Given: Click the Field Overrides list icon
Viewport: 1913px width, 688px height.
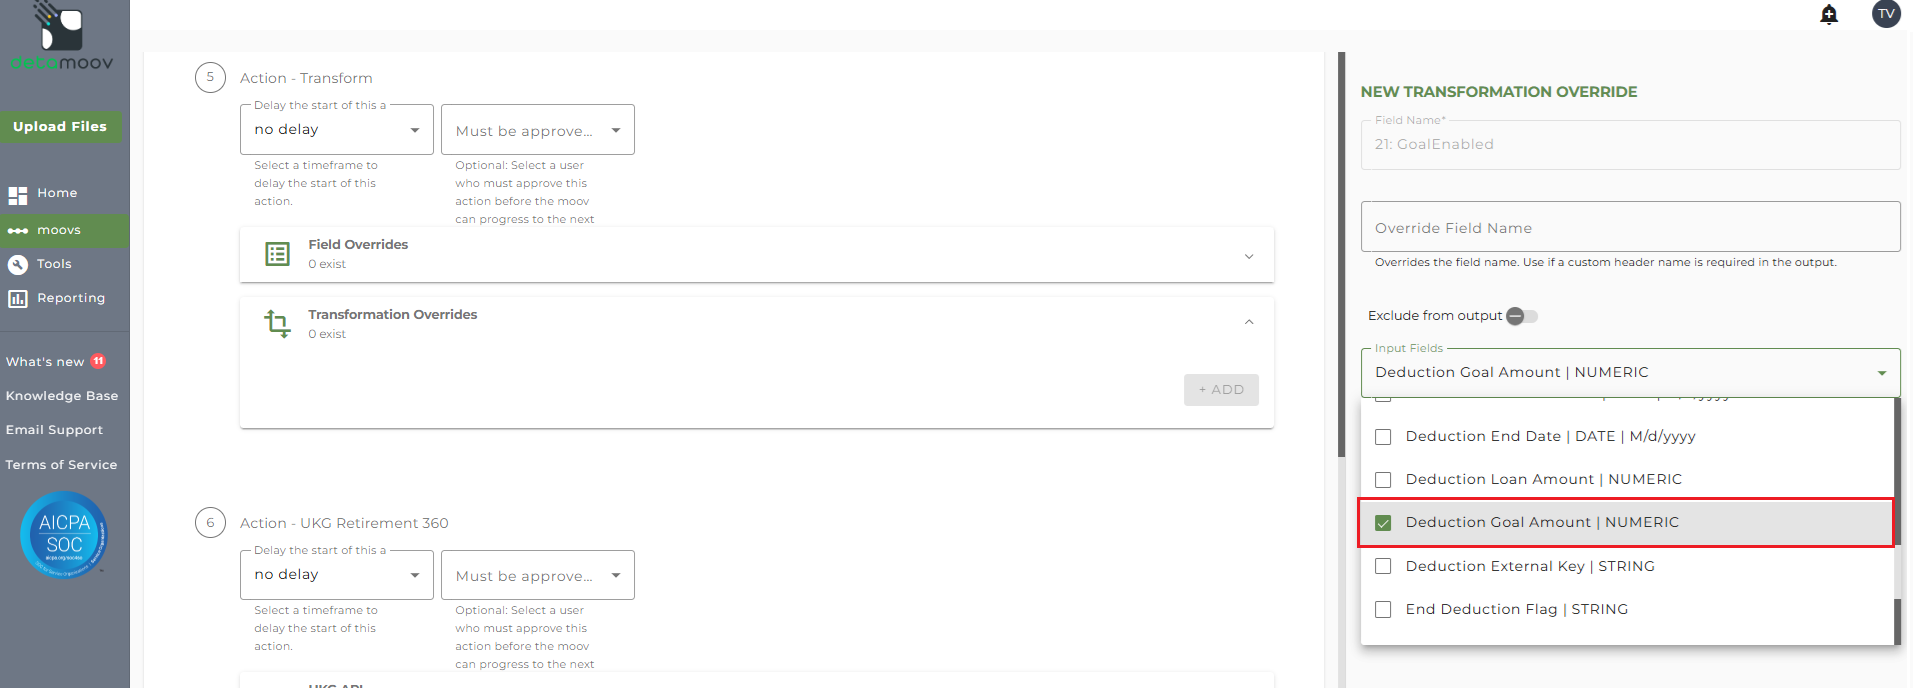Looking at the screenshot, I should coord(277,254).
